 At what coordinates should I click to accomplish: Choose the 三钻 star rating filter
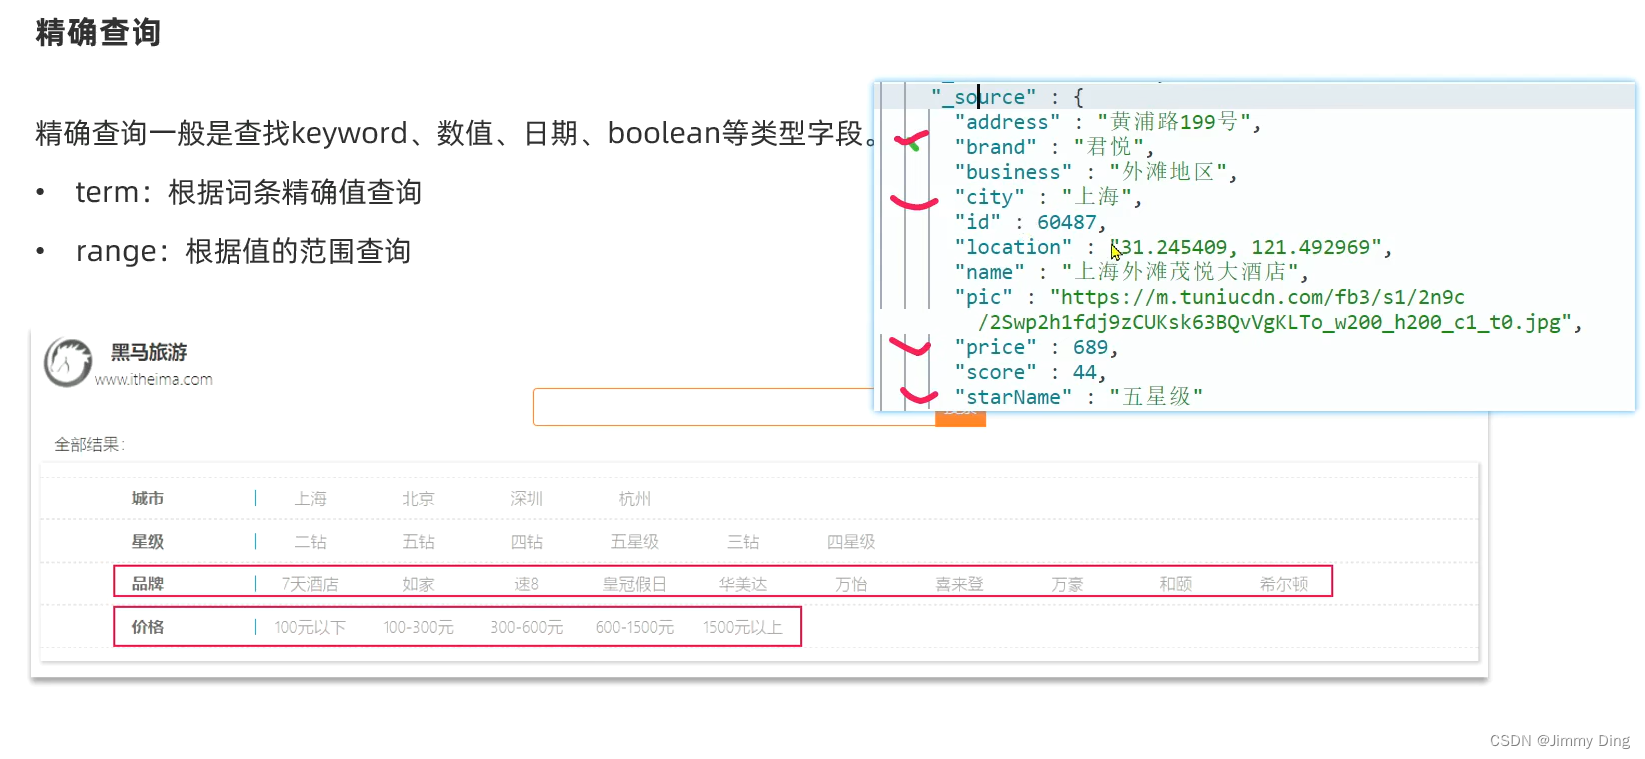(x=743, y=541)
